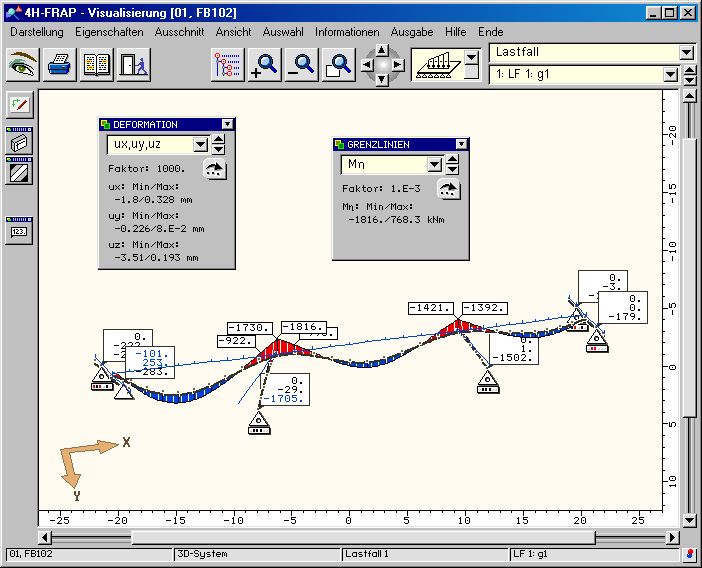Click the printer icon
The image size is (702, 568).
click(61, 65)
